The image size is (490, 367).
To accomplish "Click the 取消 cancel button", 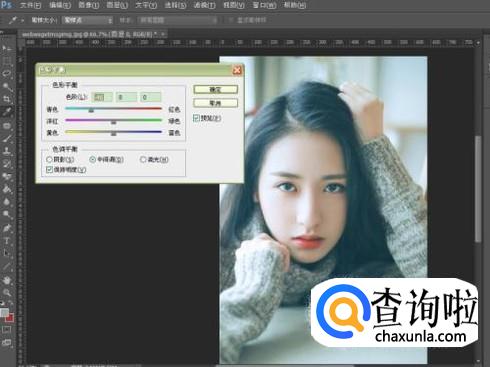I will pos(215,103).
